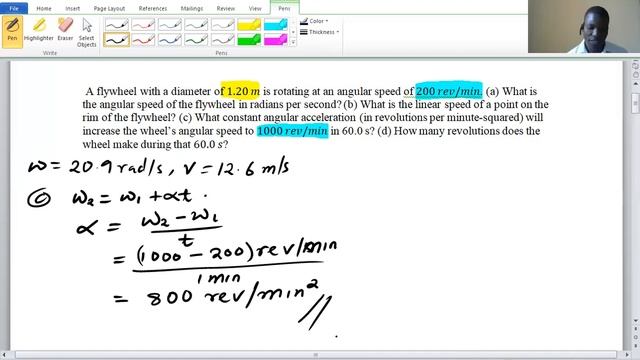Choose the Eraser tool

(x=65, y=30)
